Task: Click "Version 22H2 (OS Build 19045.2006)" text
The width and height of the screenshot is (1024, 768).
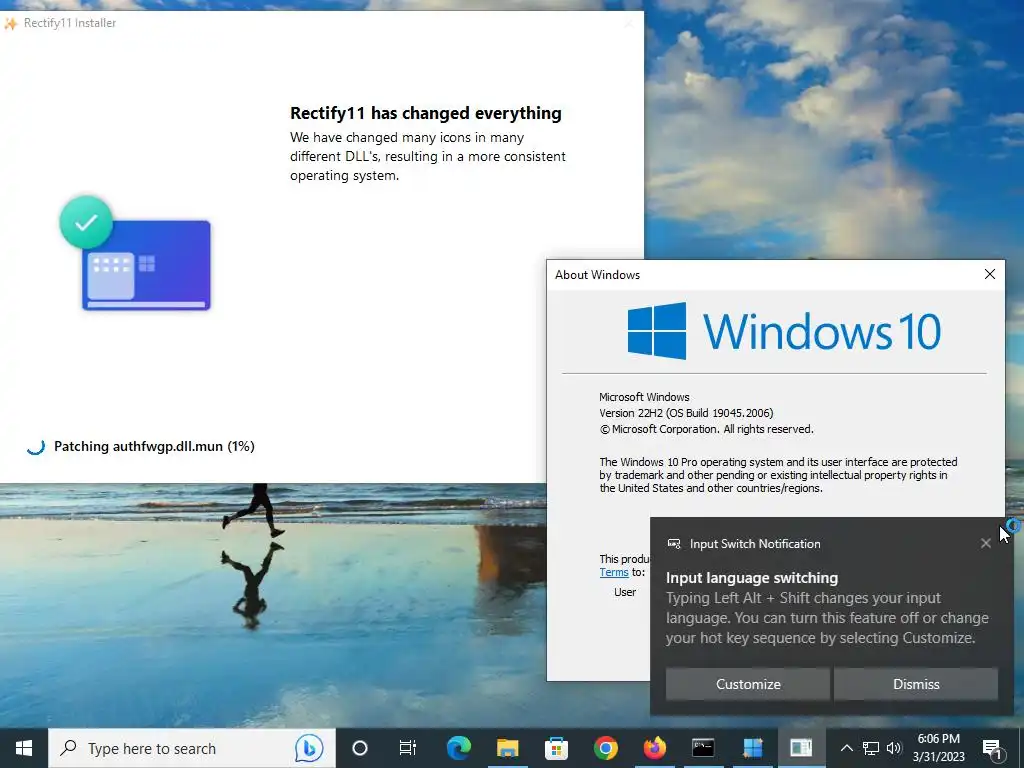Action: click(x=686, y=413)
